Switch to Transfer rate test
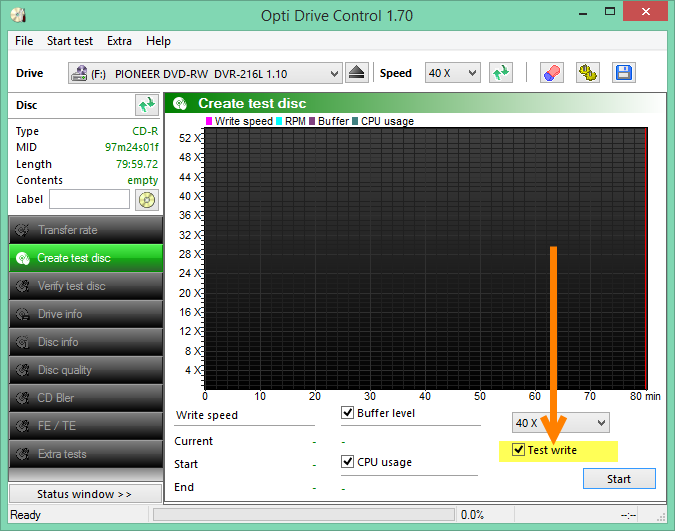 tap(86, 230)
